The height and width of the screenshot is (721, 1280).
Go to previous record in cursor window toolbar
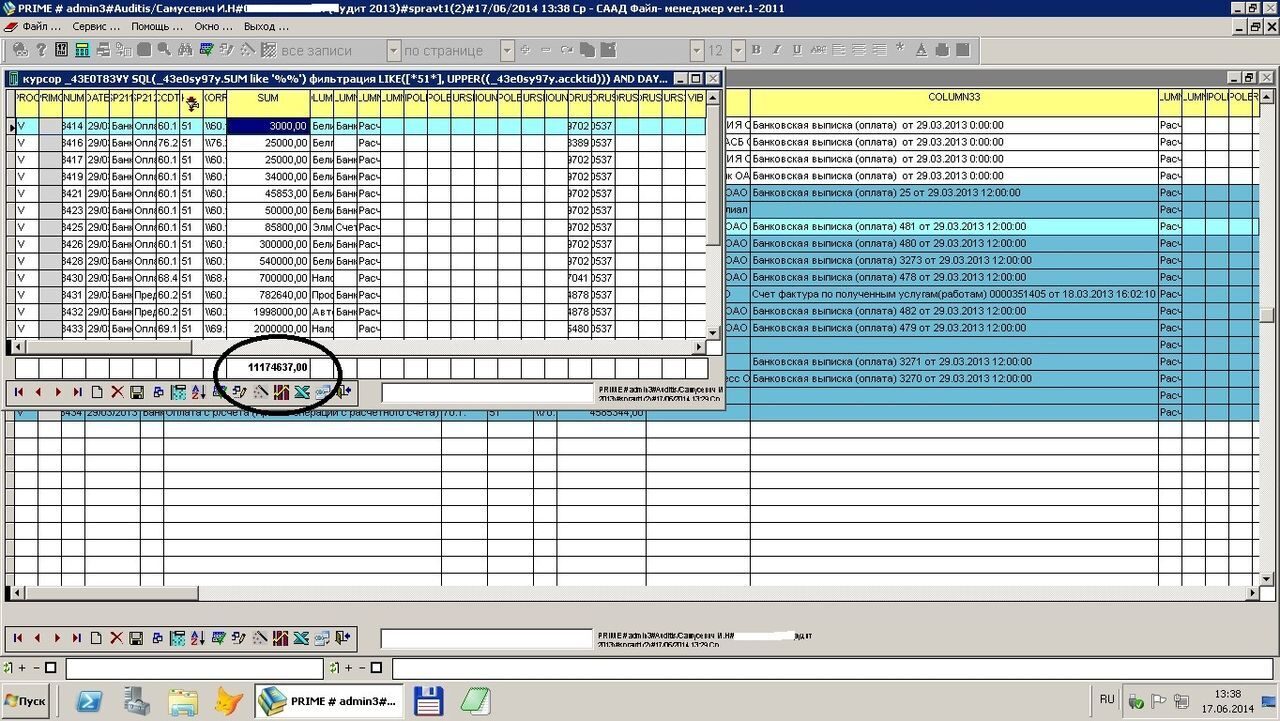click(38, 392)
